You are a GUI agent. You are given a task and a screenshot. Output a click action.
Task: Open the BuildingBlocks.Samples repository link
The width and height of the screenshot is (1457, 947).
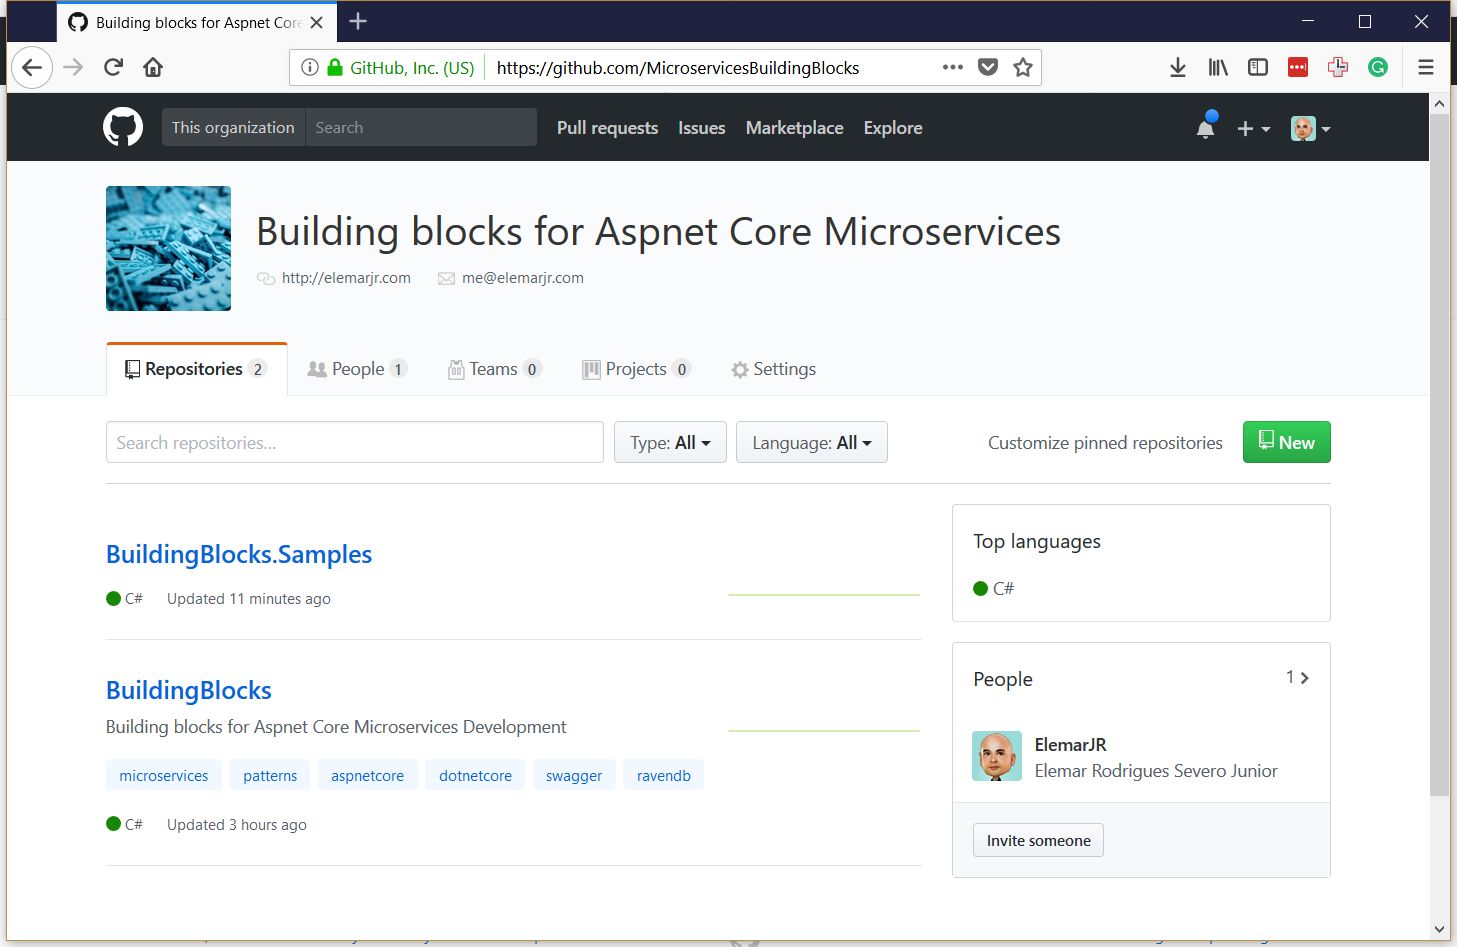[239, 555]
